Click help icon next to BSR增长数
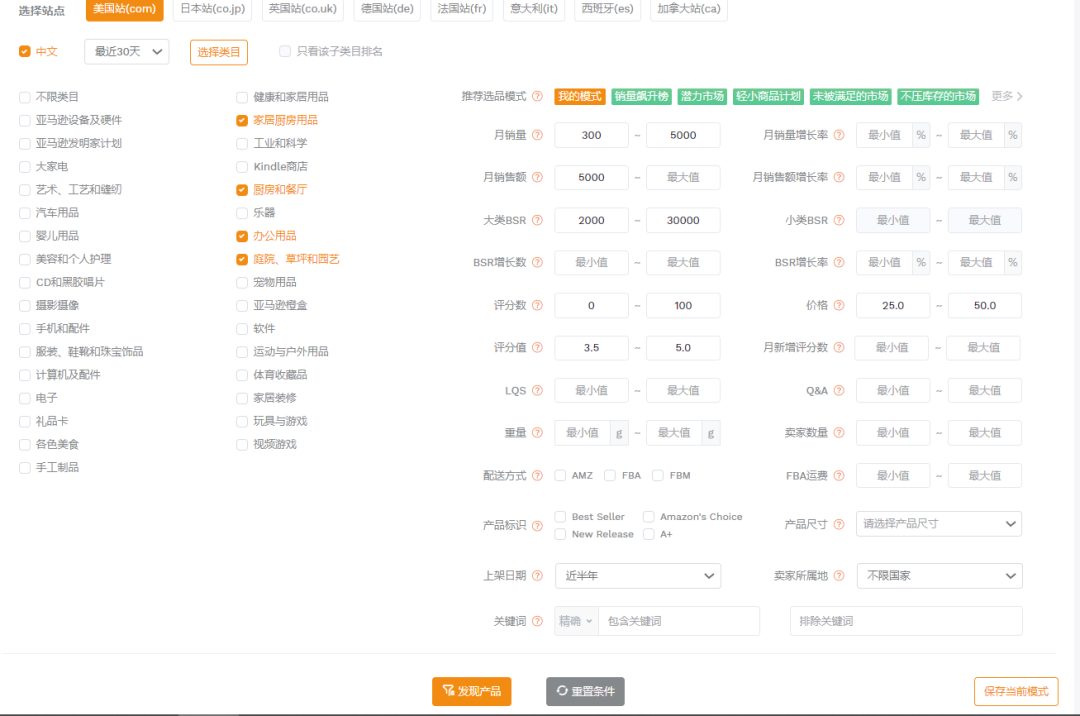The height and width of the screenshot is (716, 1080). point(537,262)
